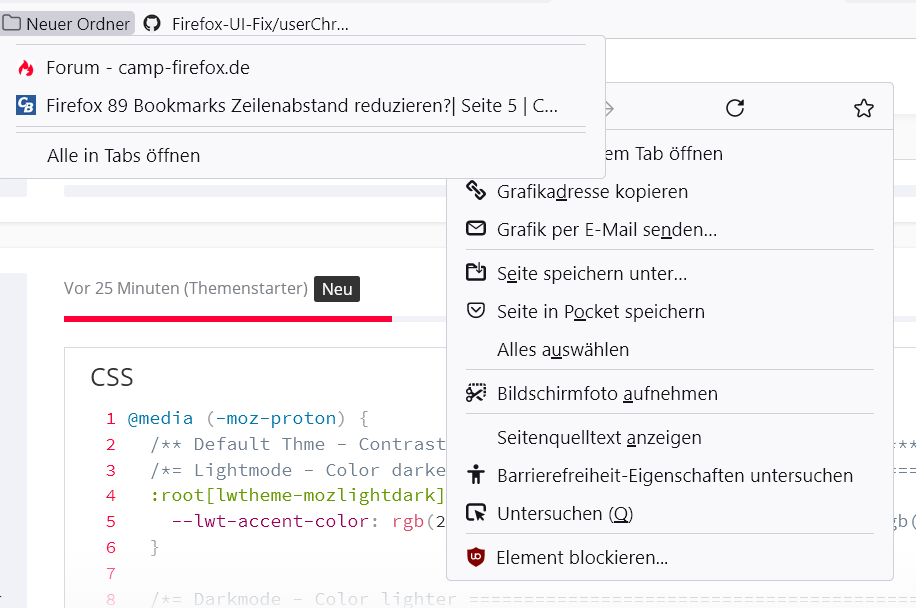The height and width of the screenshot is (608, 916).
Task: Click the email envelope icon
Action: 476,229
